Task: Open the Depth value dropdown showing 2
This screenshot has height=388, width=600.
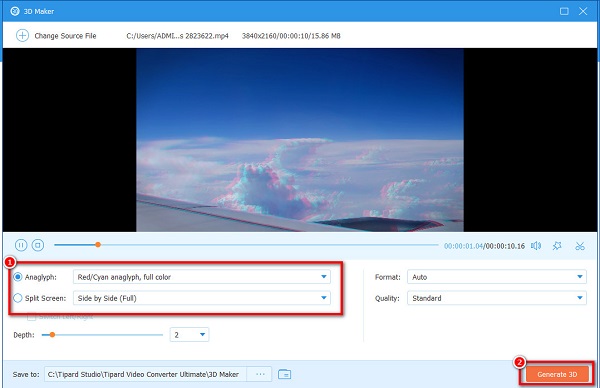Action: tap(189, 335)
